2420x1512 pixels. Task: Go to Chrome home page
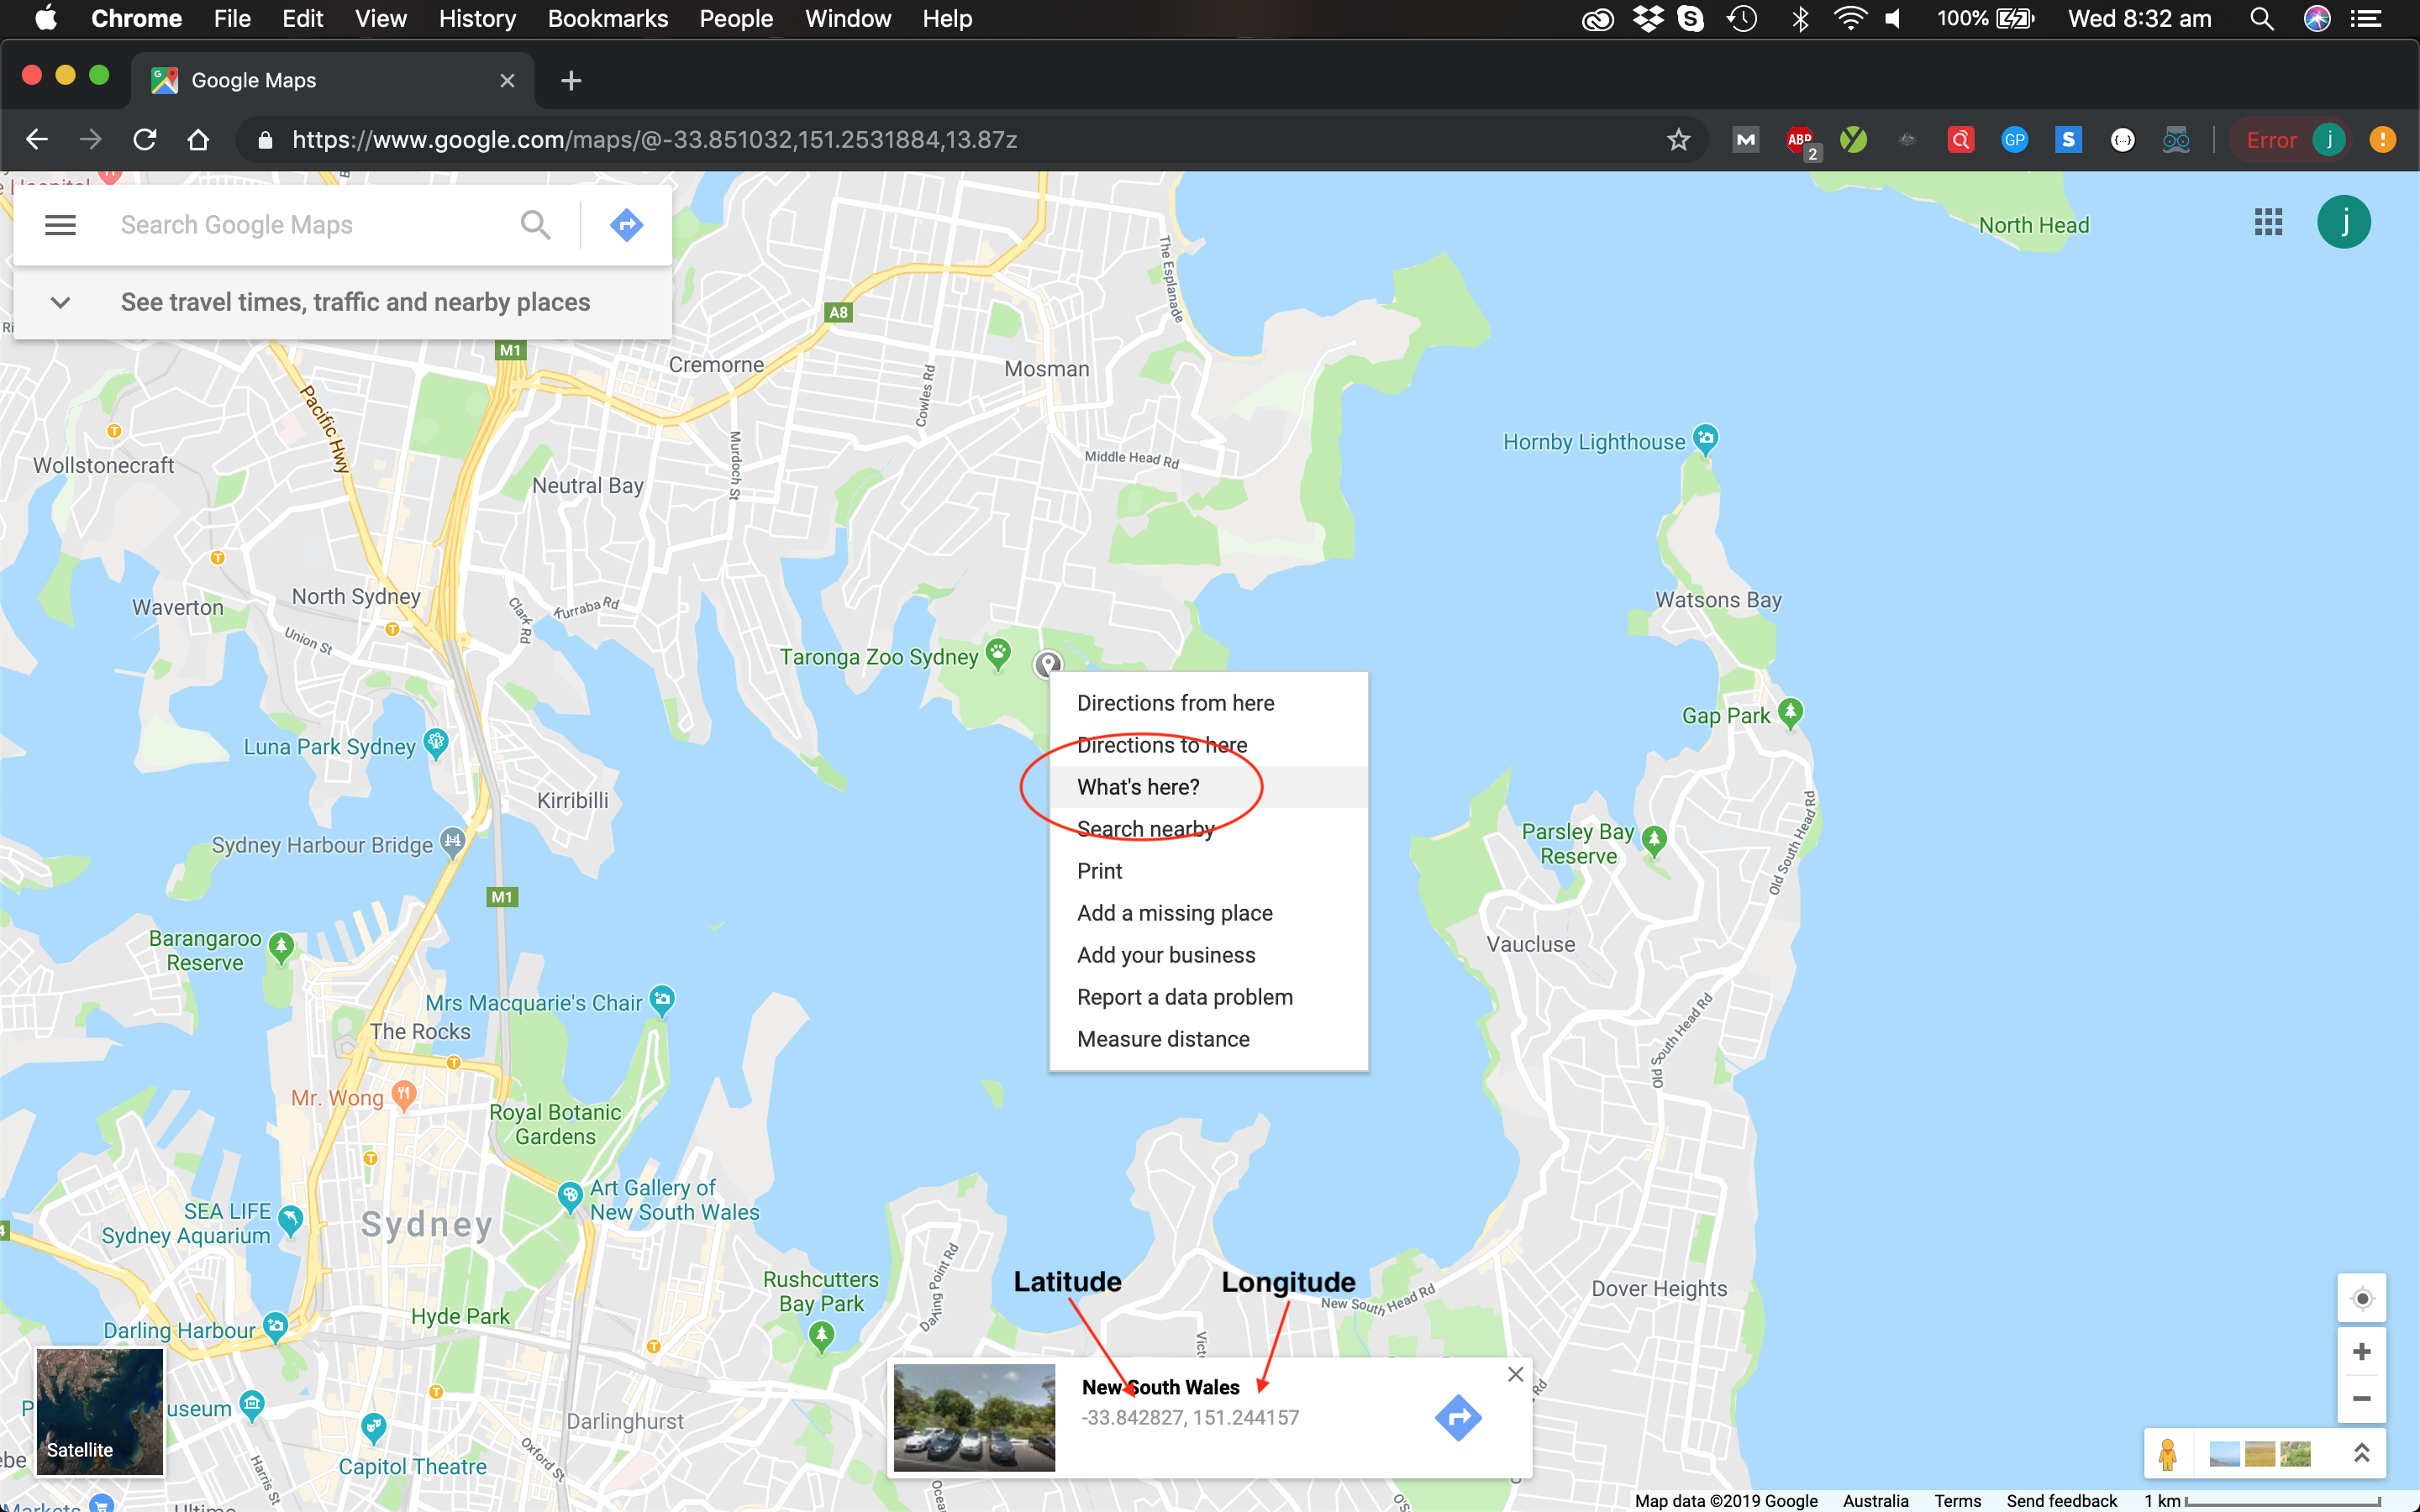click(198, 140)
